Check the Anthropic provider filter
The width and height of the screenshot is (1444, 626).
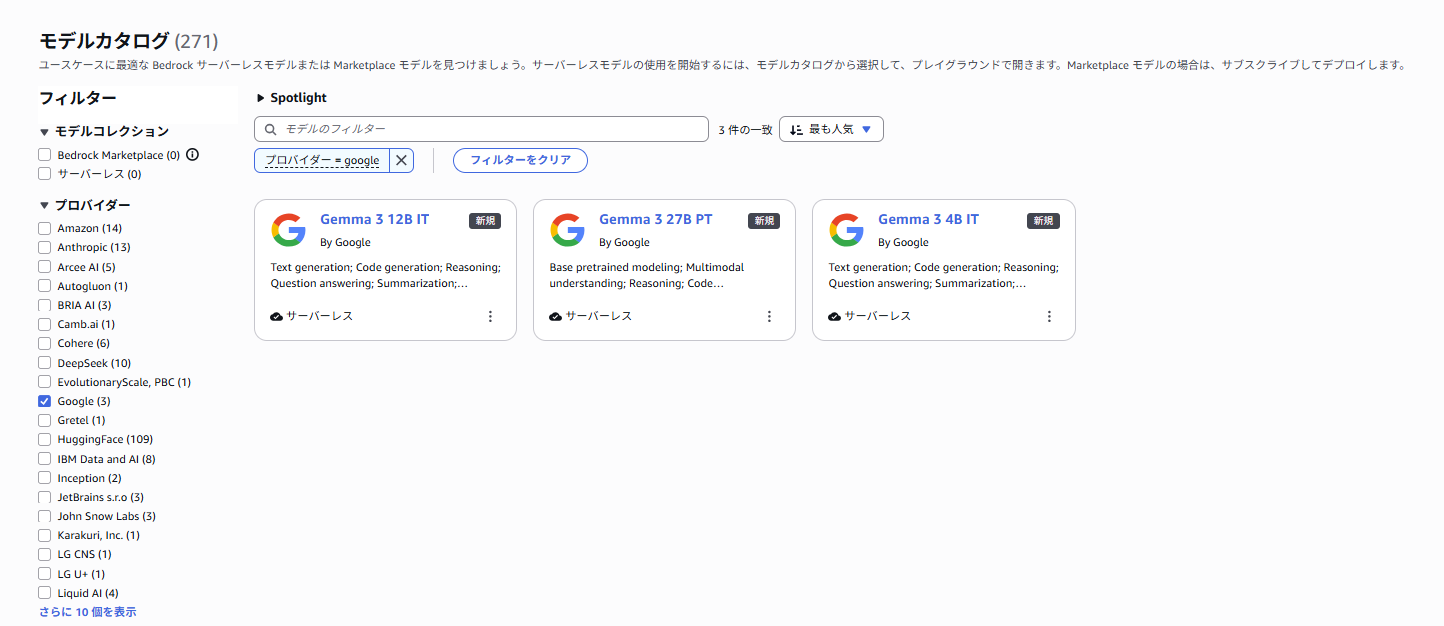(x=44, y=247)
